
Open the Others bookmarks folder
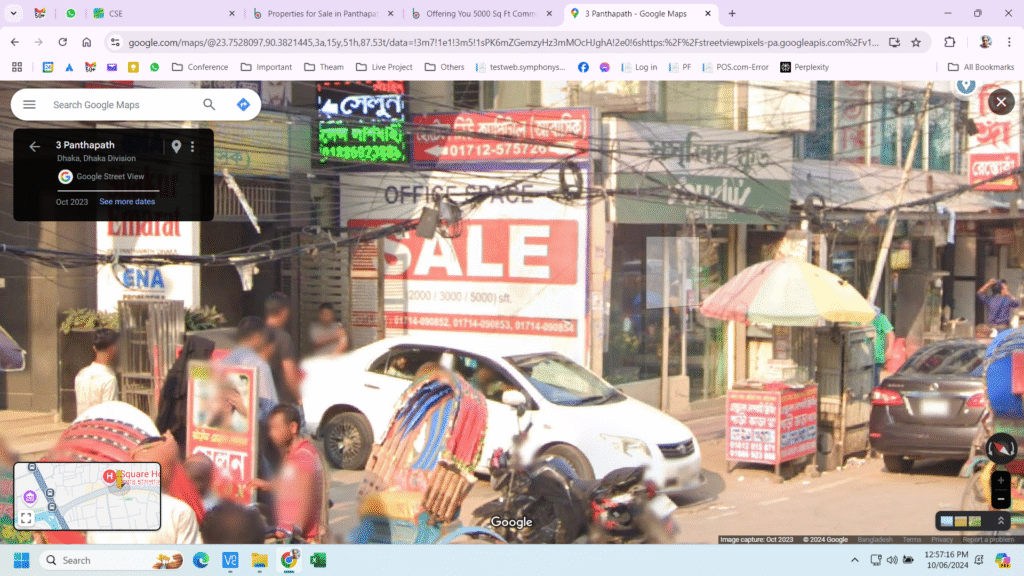pyautogui.click(x=444, y=67)
